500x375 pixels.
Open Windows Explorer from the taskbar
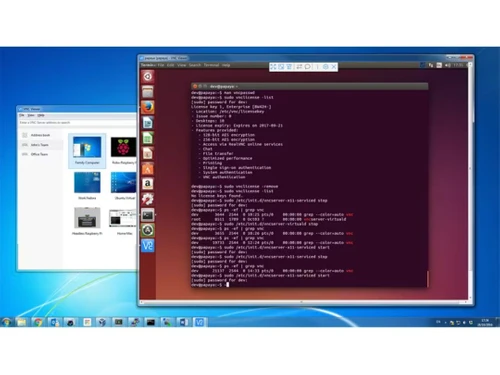[x=22, y=322]
